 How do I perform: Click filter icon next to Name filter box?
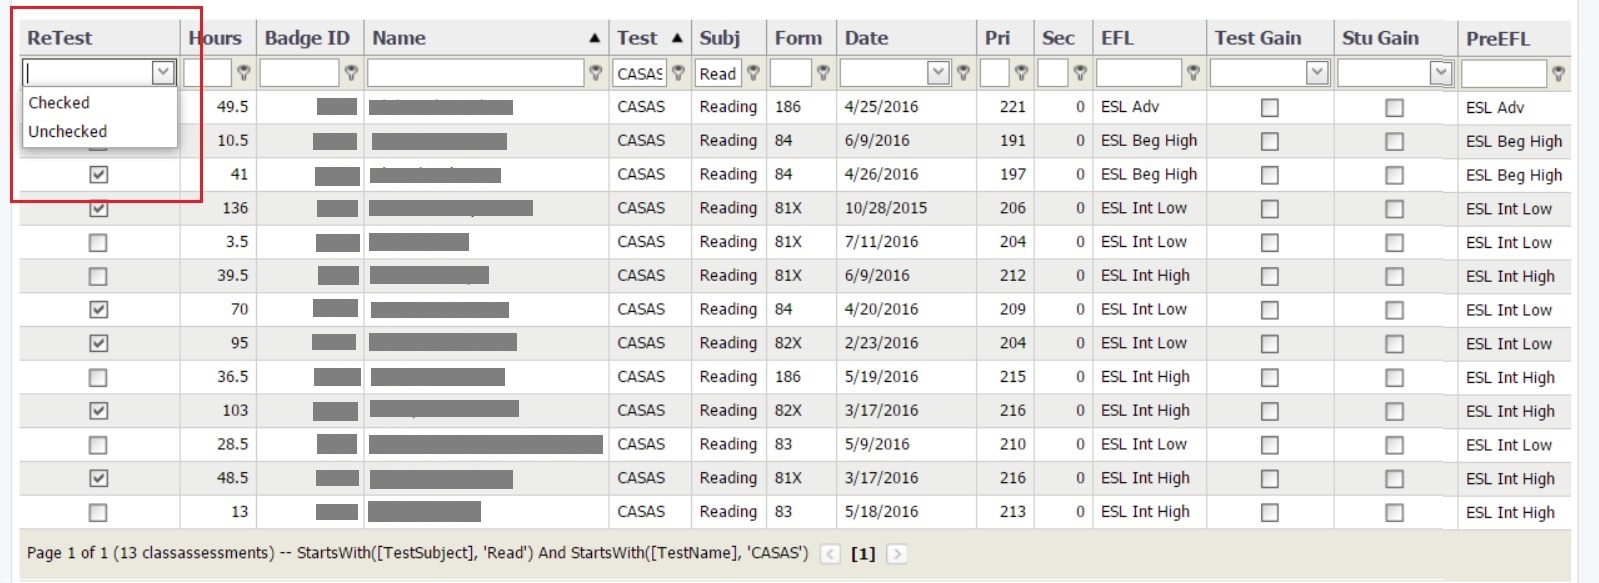596,73
